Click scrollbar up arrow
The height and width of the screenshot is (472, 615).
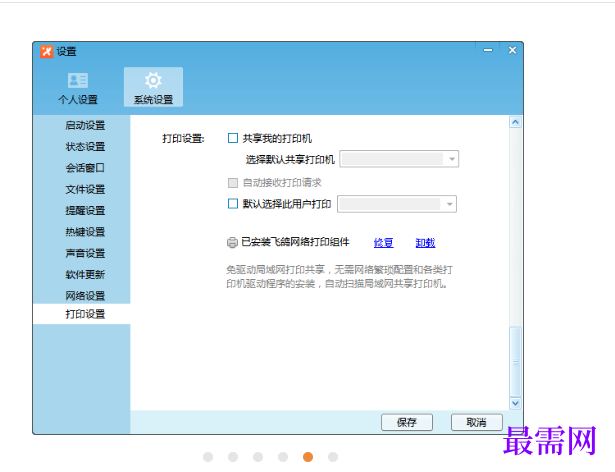coord(515,122)
